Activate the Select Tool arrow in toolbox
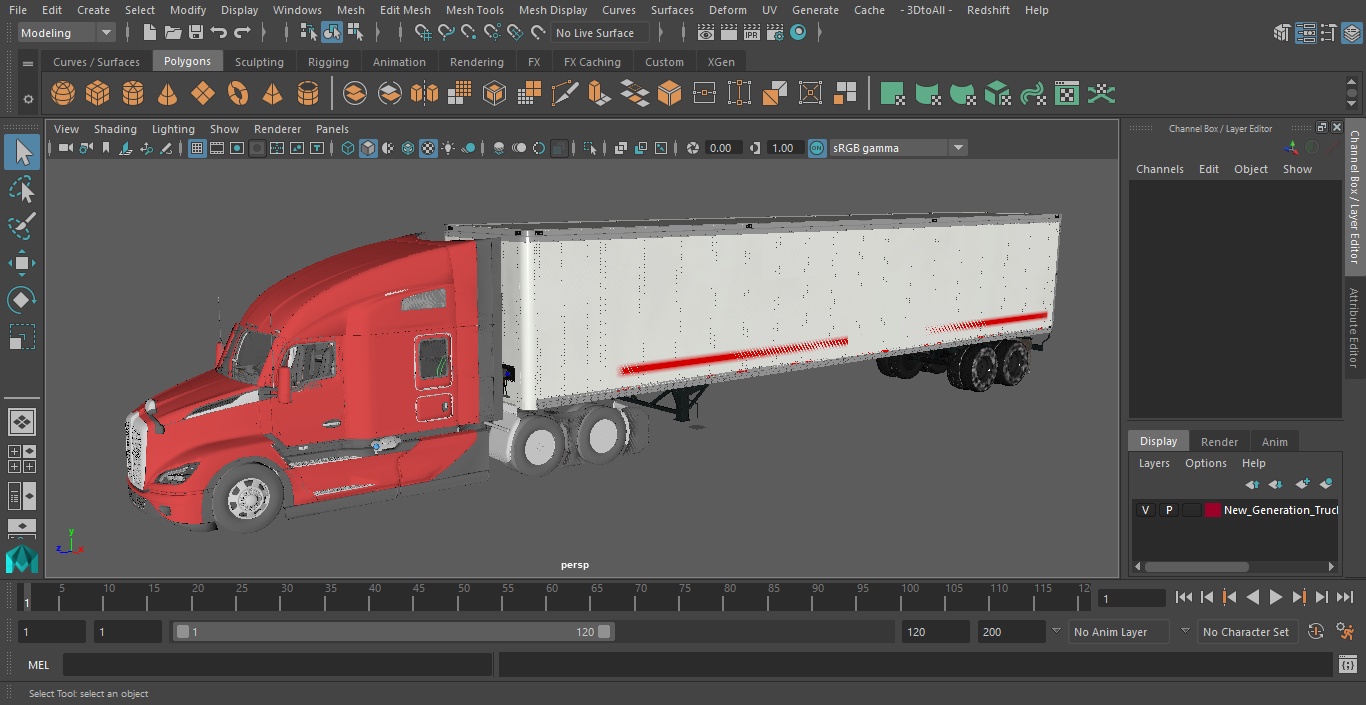Screen dimensions: 1366x705 click(21, 152)
